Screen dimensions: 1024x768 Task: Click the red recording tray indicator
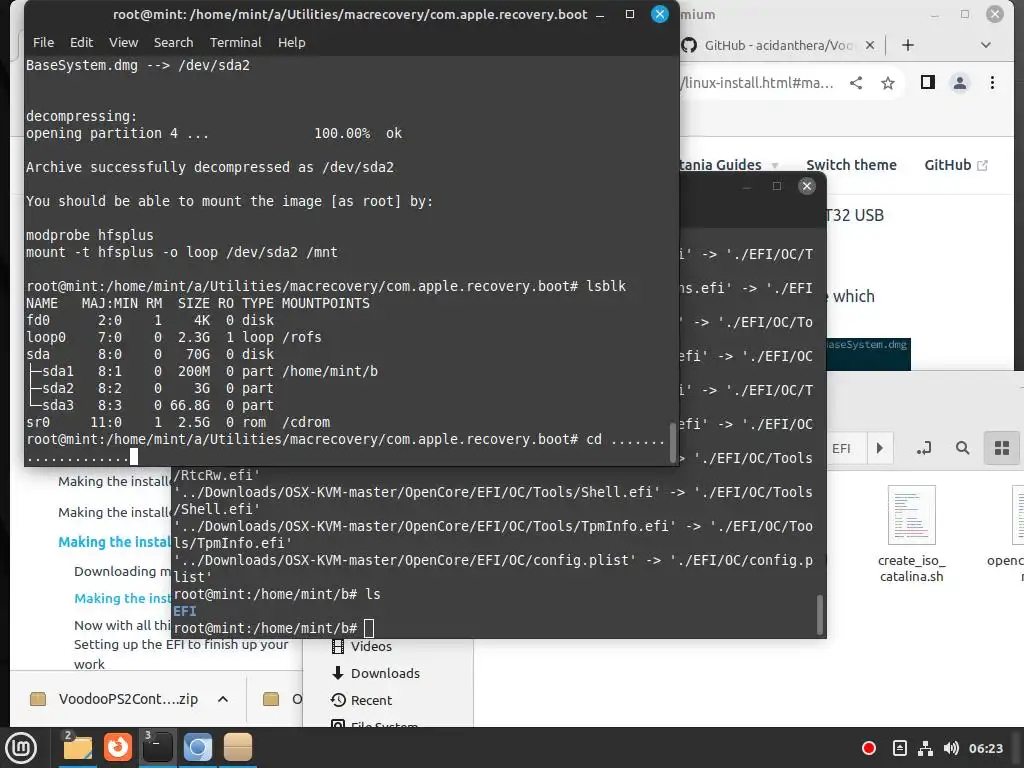click(x=869, y=748)
